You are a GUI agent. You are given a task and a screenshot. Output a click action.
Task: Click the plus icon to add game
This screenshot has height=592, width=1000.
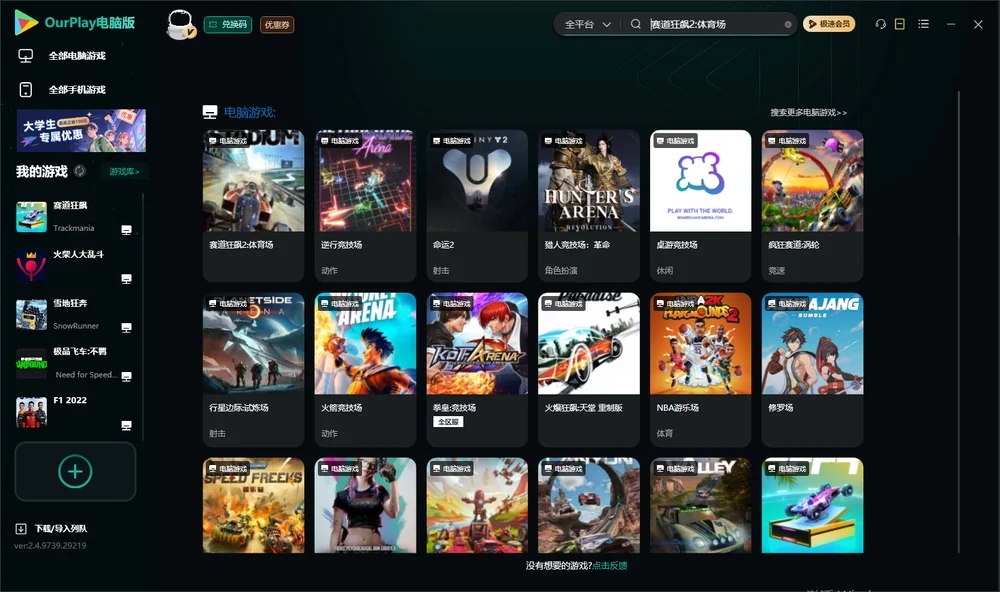pos(75,471)
